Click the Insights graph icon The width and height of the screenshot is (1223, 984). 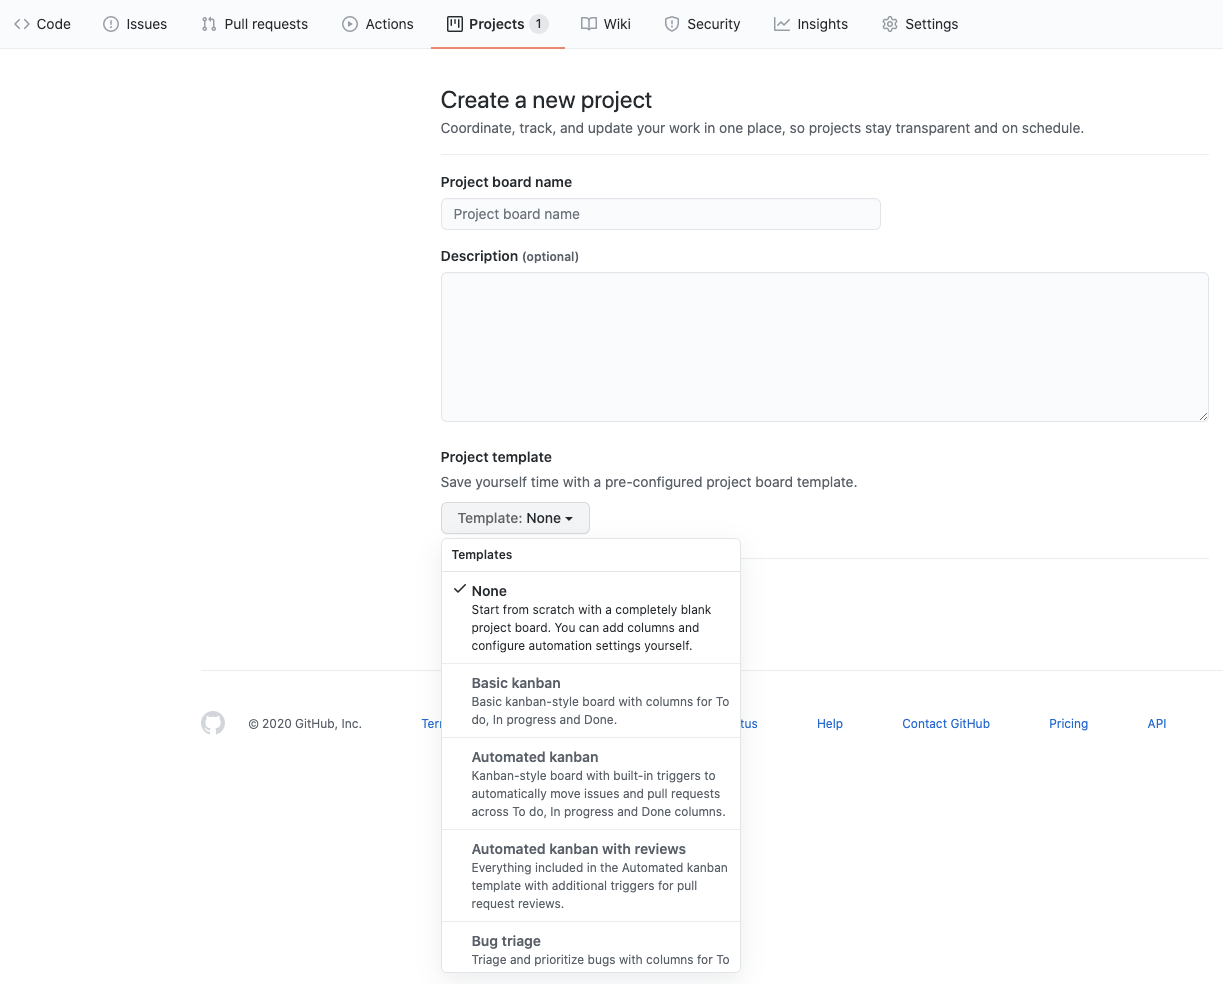(x=782, y=24)
